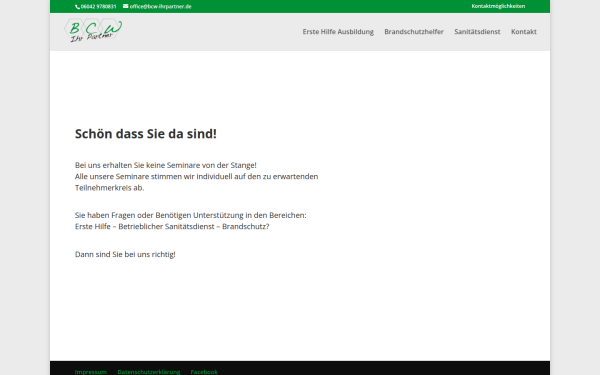This screenshot has height=375, width=600.
Task: Navigate to the Kontakt page
Action: tap(524, 32)
